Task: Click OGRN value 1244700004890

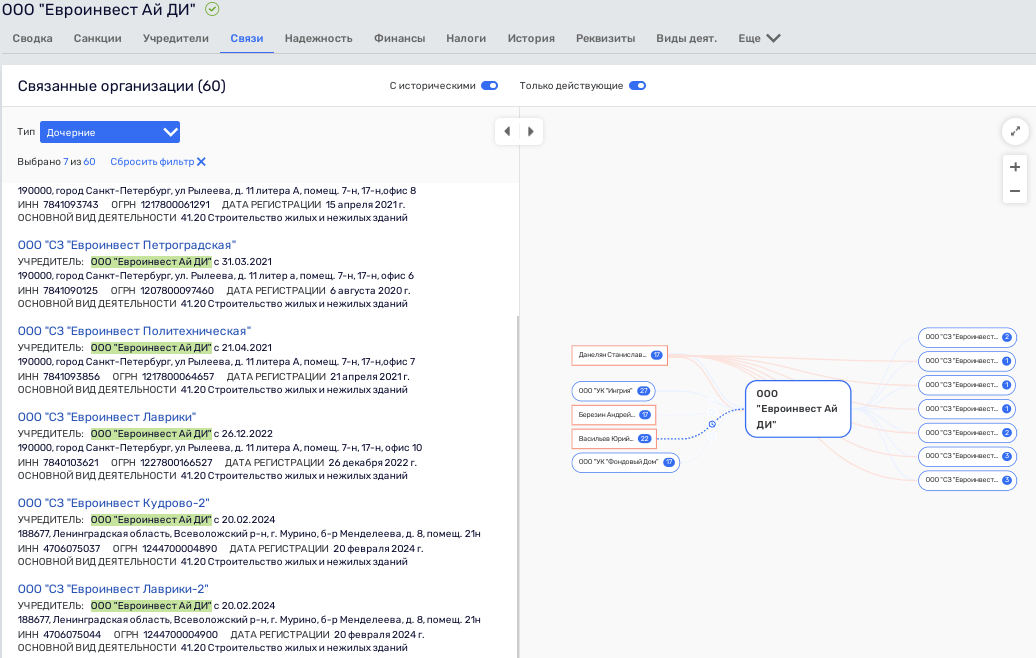Action: click(x=180, y=549)
